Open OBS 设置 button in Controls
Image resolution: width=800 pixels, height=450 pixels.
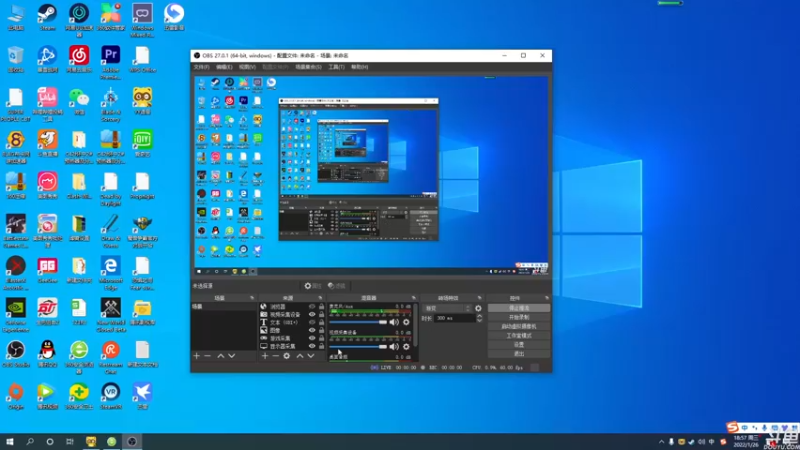click(x=519, y=345)
